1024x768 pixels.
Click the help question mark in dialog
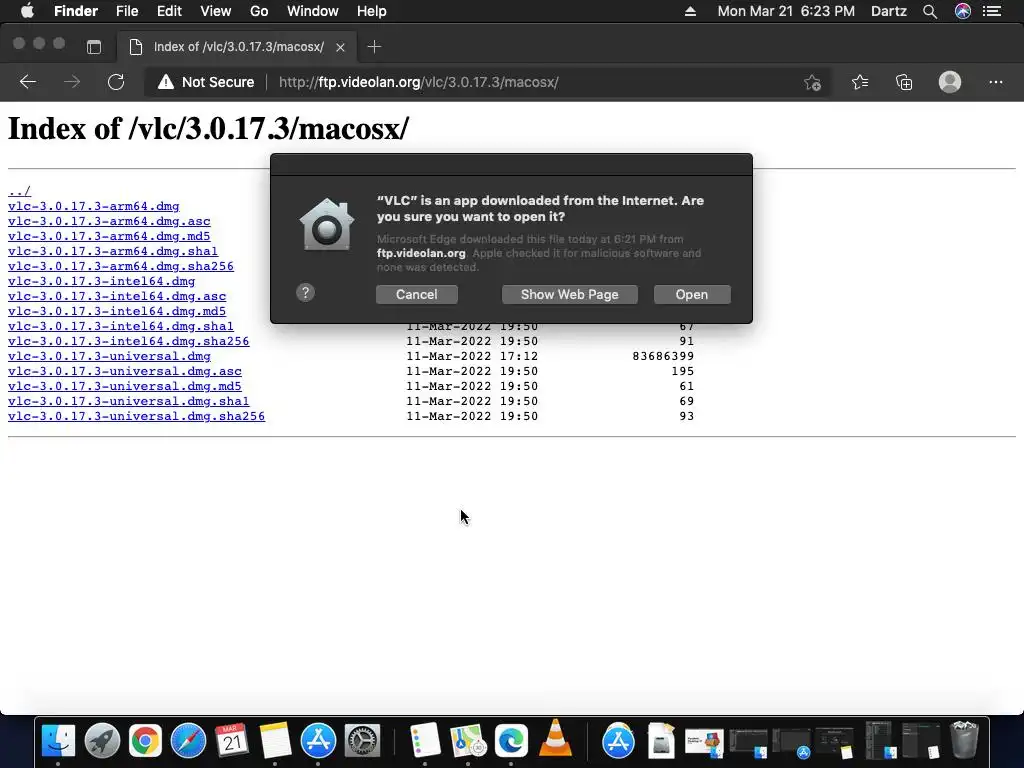(x=305, y=293)
